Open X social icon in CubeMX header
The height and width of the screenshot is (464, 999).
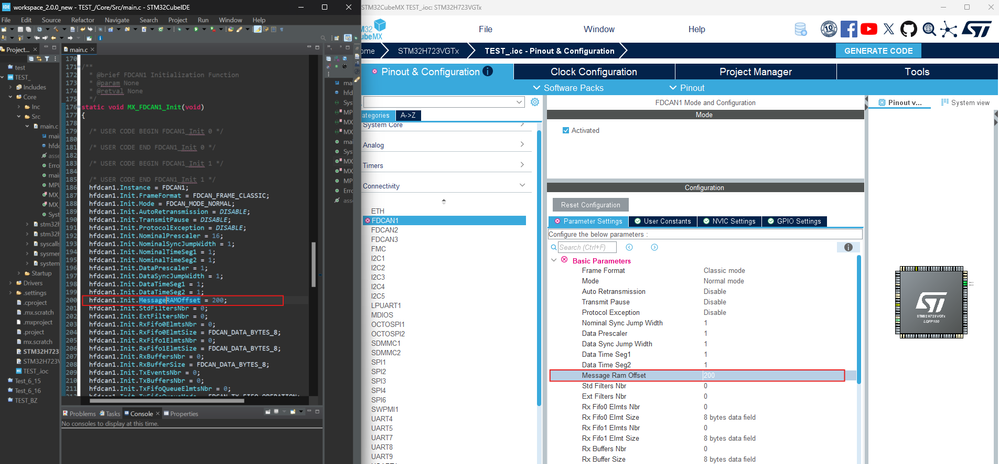pyautogui.click(x=889, y=29)
